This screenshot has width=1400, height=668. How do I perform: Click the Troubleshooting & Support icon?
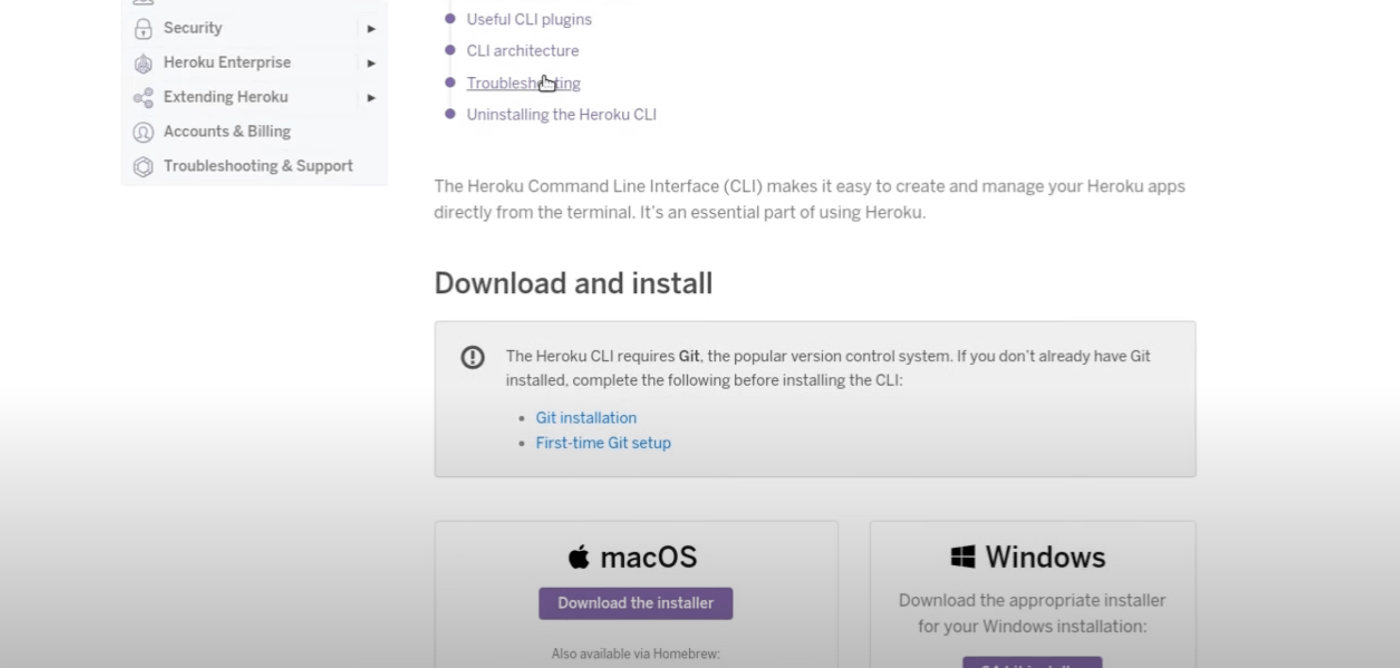[x=143, y=167]
